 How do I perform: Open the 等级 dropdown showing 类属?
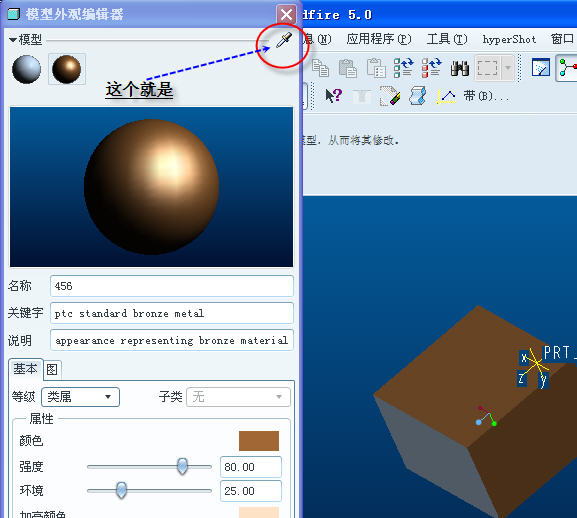click(81, 397)
